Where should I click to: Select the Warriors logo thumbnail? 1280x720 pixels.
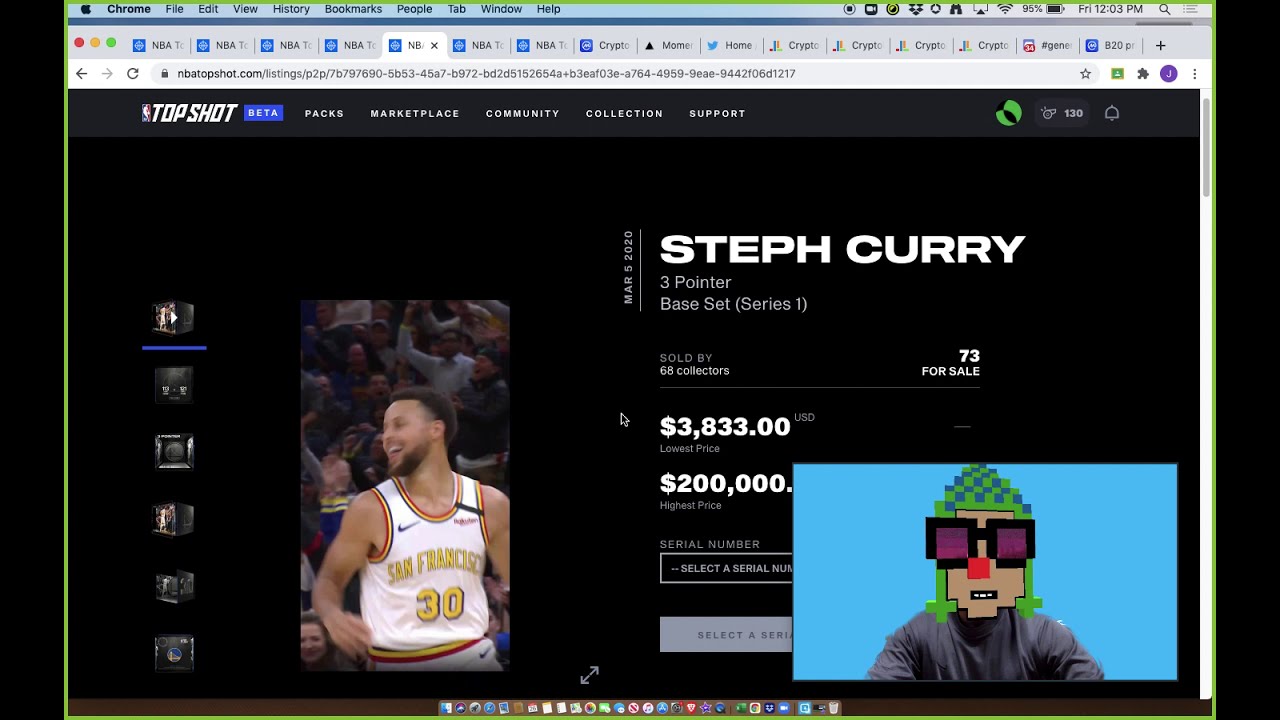(x=174, y=653)
